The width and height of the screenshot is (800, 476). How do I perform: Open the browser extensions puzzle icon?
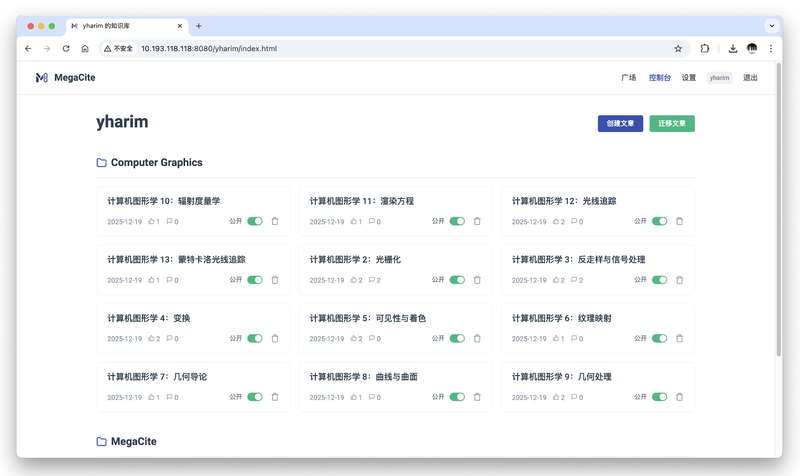pos(705,48)
